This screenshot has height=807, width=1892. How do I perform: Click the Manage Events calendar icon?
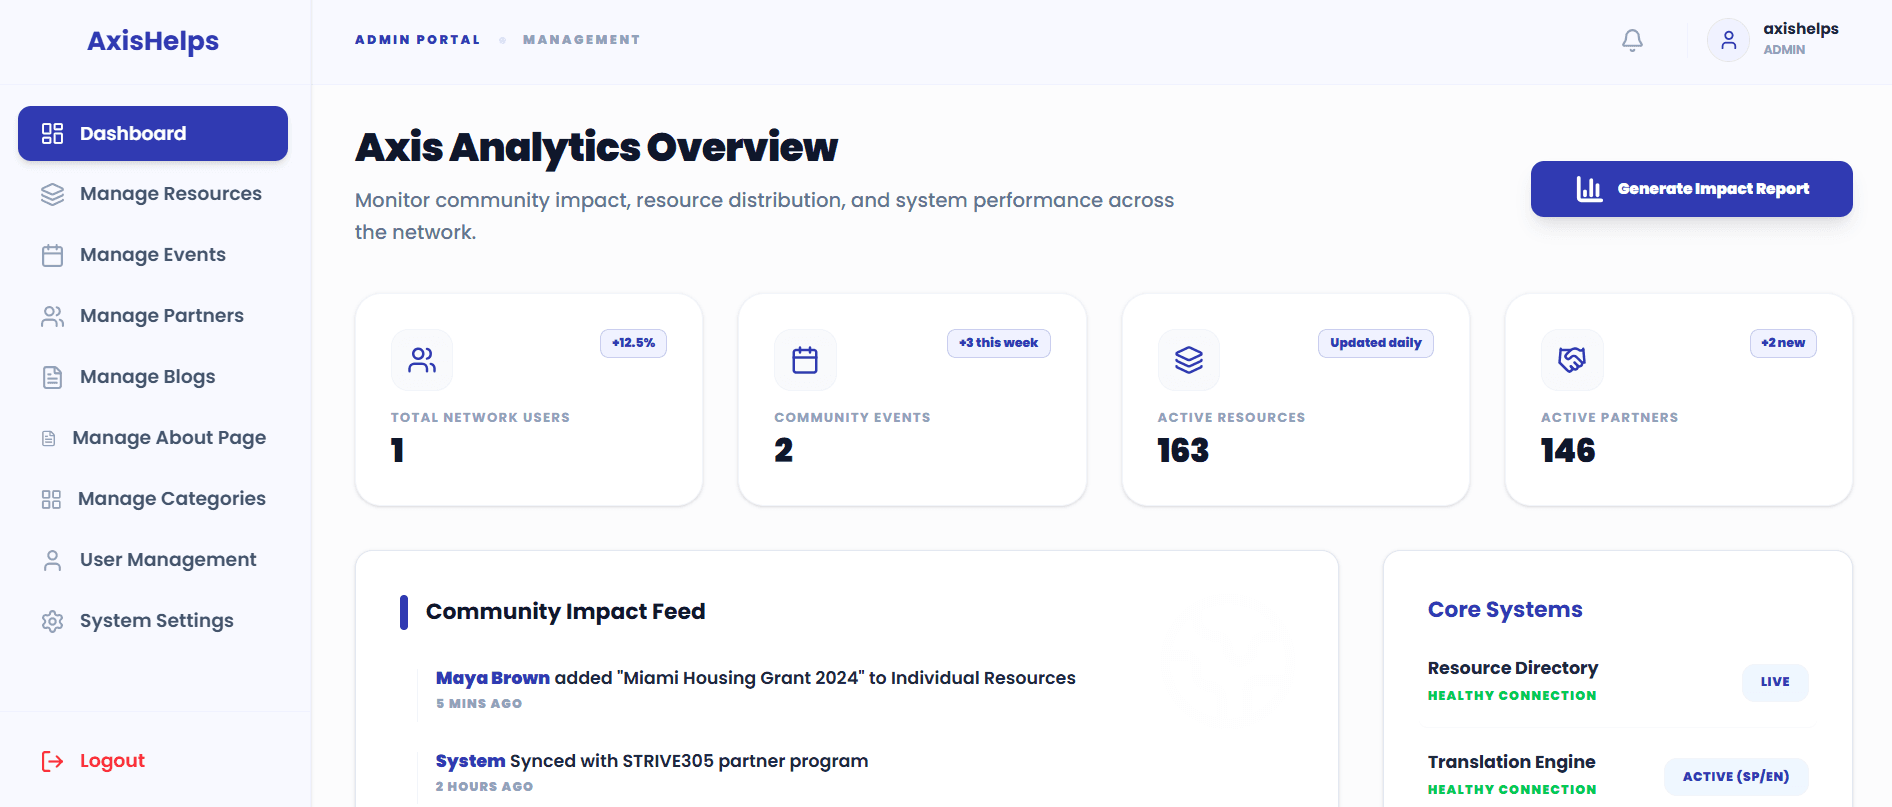coord(52,255)
